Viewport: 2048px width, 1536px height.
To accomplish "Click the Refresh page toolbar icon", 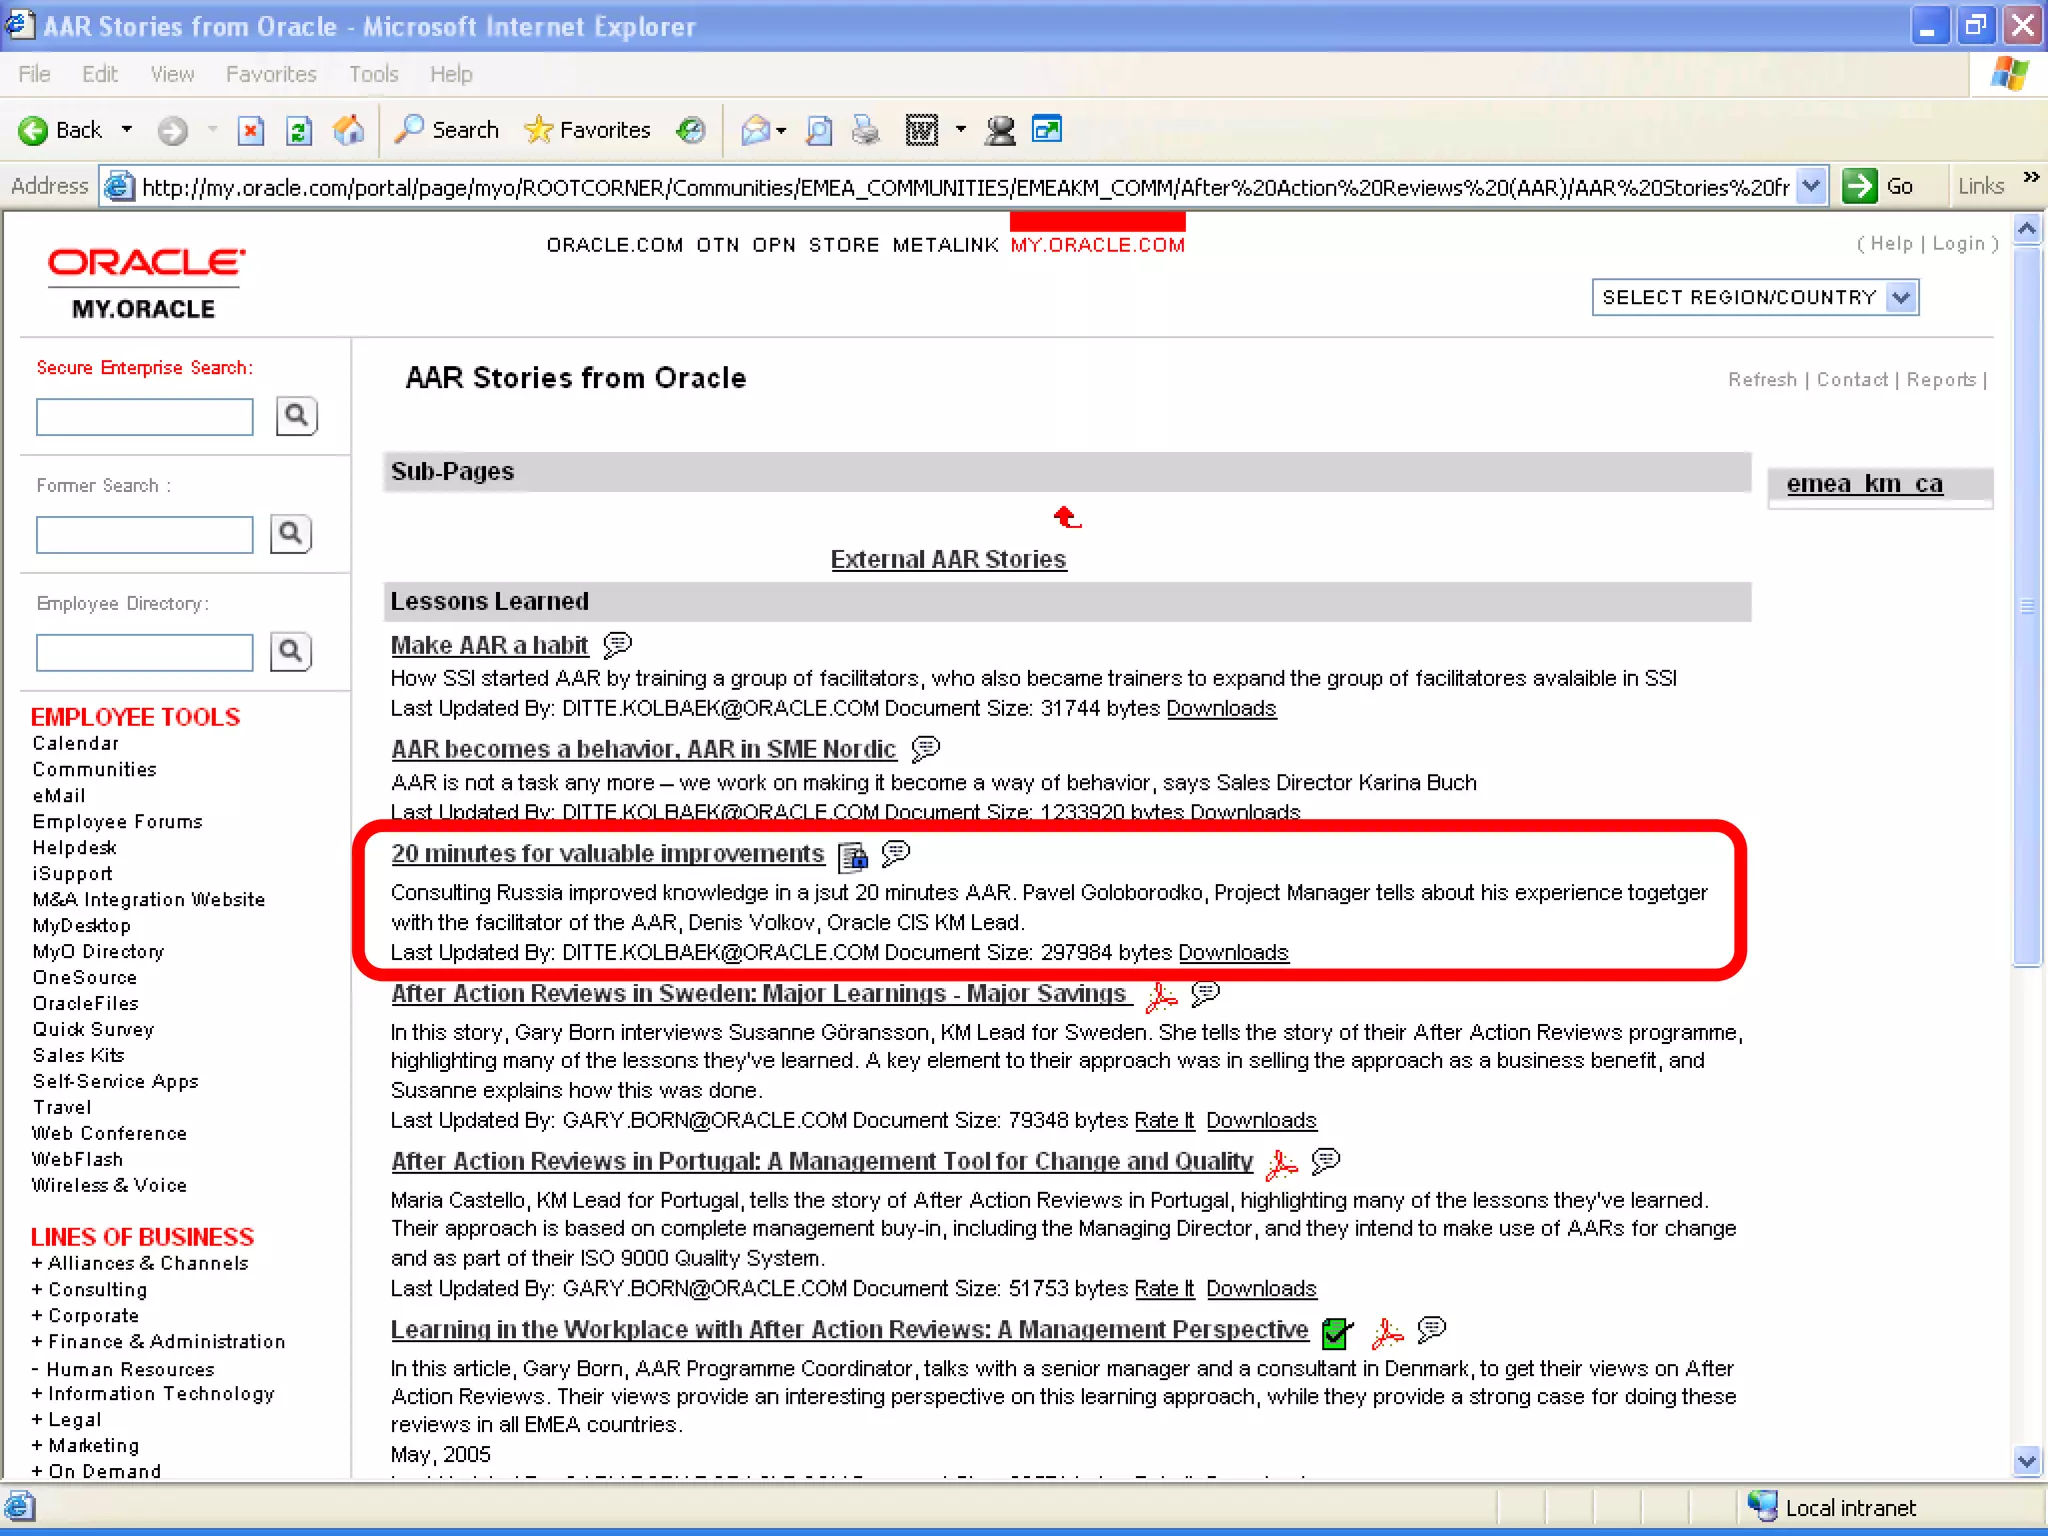I will tap(299, 131).
